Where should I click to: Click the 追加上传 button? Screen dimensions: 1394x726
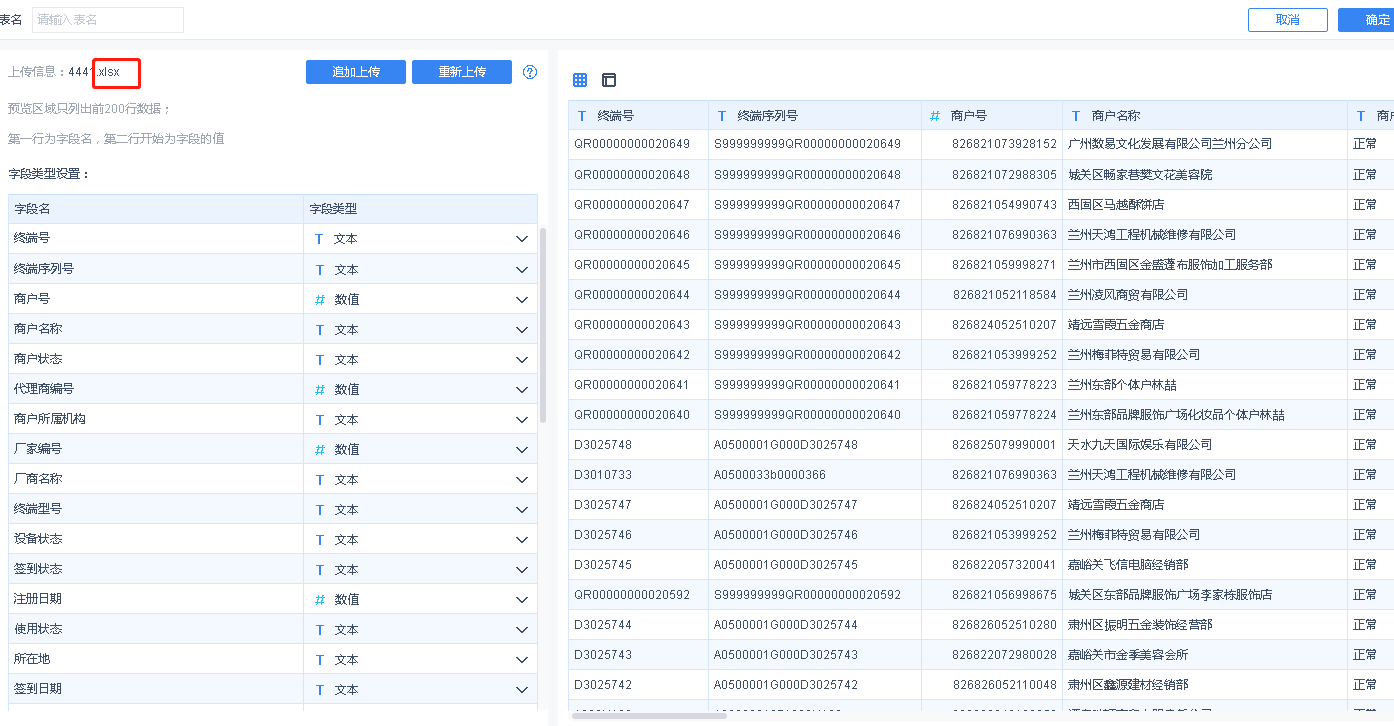(356, 72)
